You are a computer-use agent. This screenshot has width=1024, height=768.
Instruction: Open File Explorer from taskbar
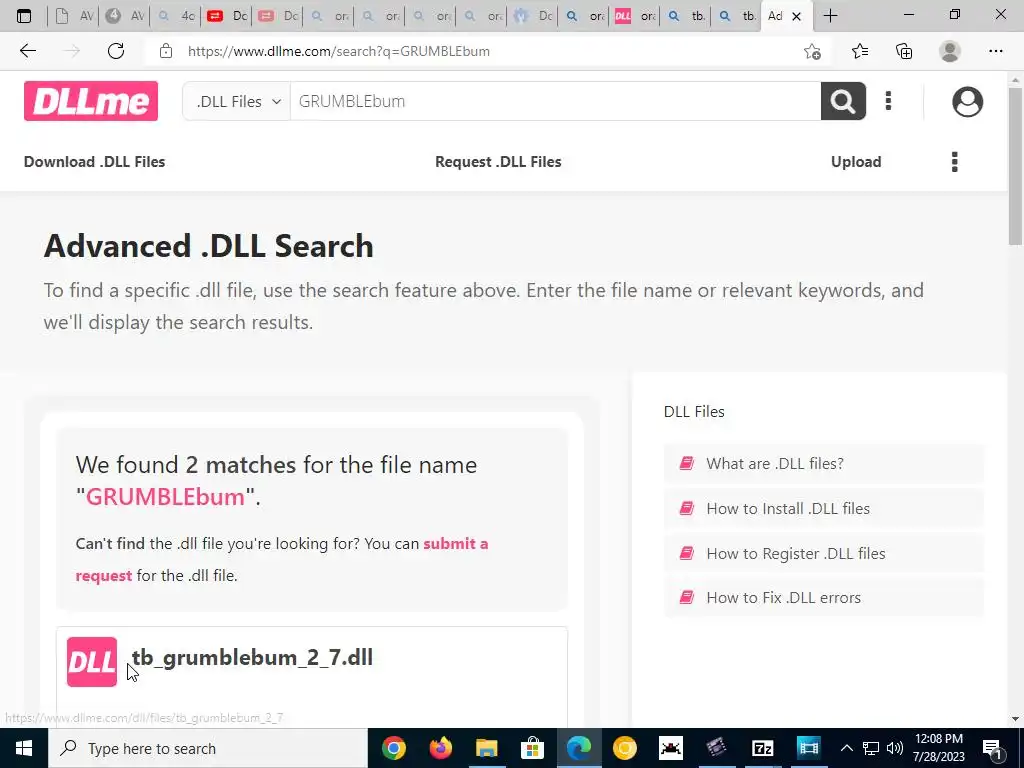[487, 748]
